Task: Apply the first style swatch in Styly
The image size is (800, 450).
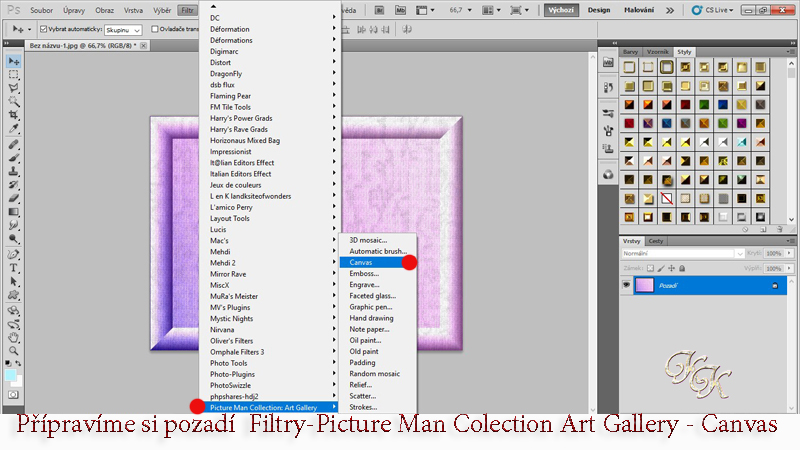Action: pyautogui.click(x=629, y=67)
